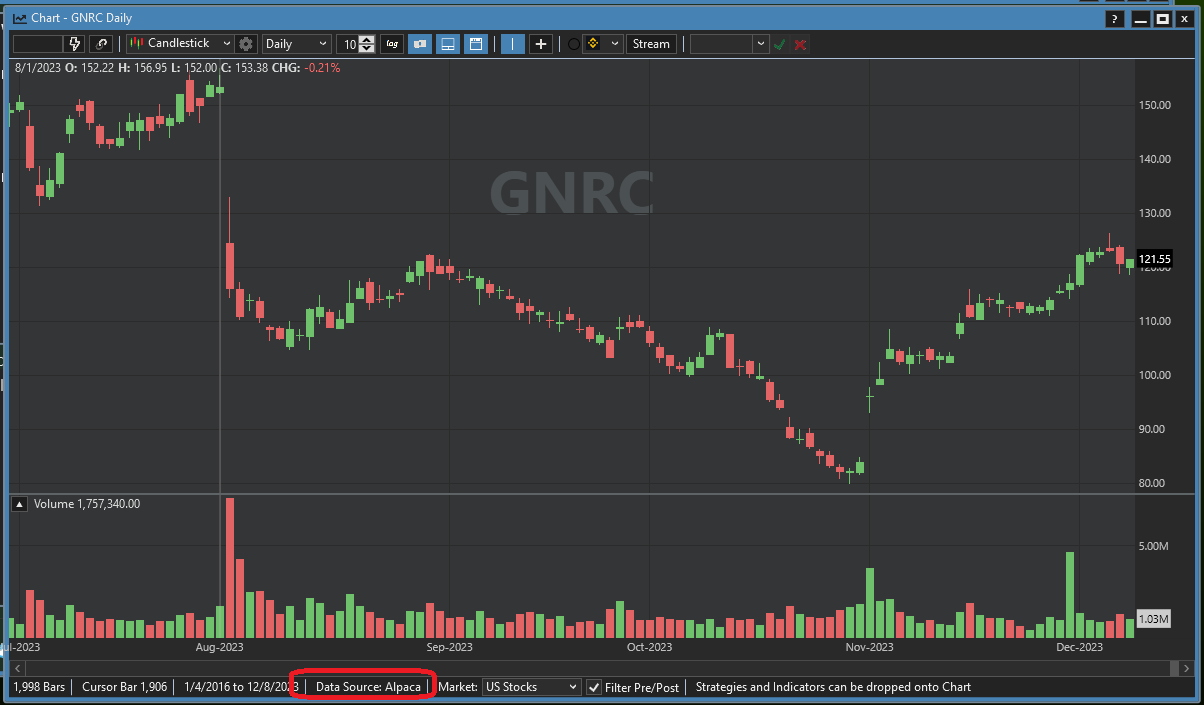Collapse the Volume pane with triangle
Screen dimensions: 1204x705
point(19,504)
